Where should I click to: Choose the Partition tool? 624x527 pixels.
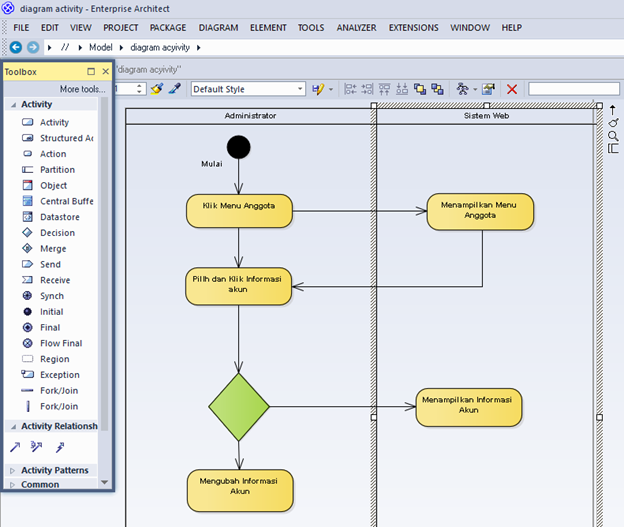coord(51,170)
